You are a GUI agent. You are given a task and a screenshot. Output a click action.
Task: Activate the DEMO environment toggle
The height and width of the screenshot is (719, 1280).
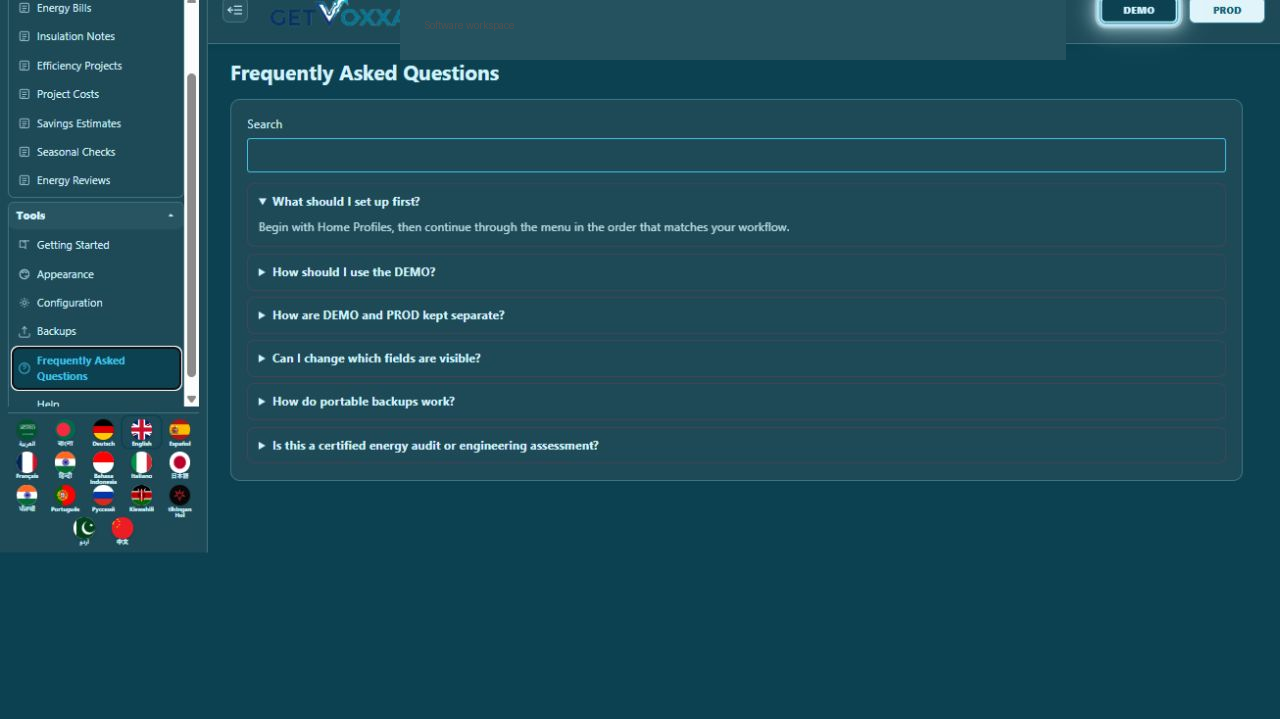click(1139, 10)
